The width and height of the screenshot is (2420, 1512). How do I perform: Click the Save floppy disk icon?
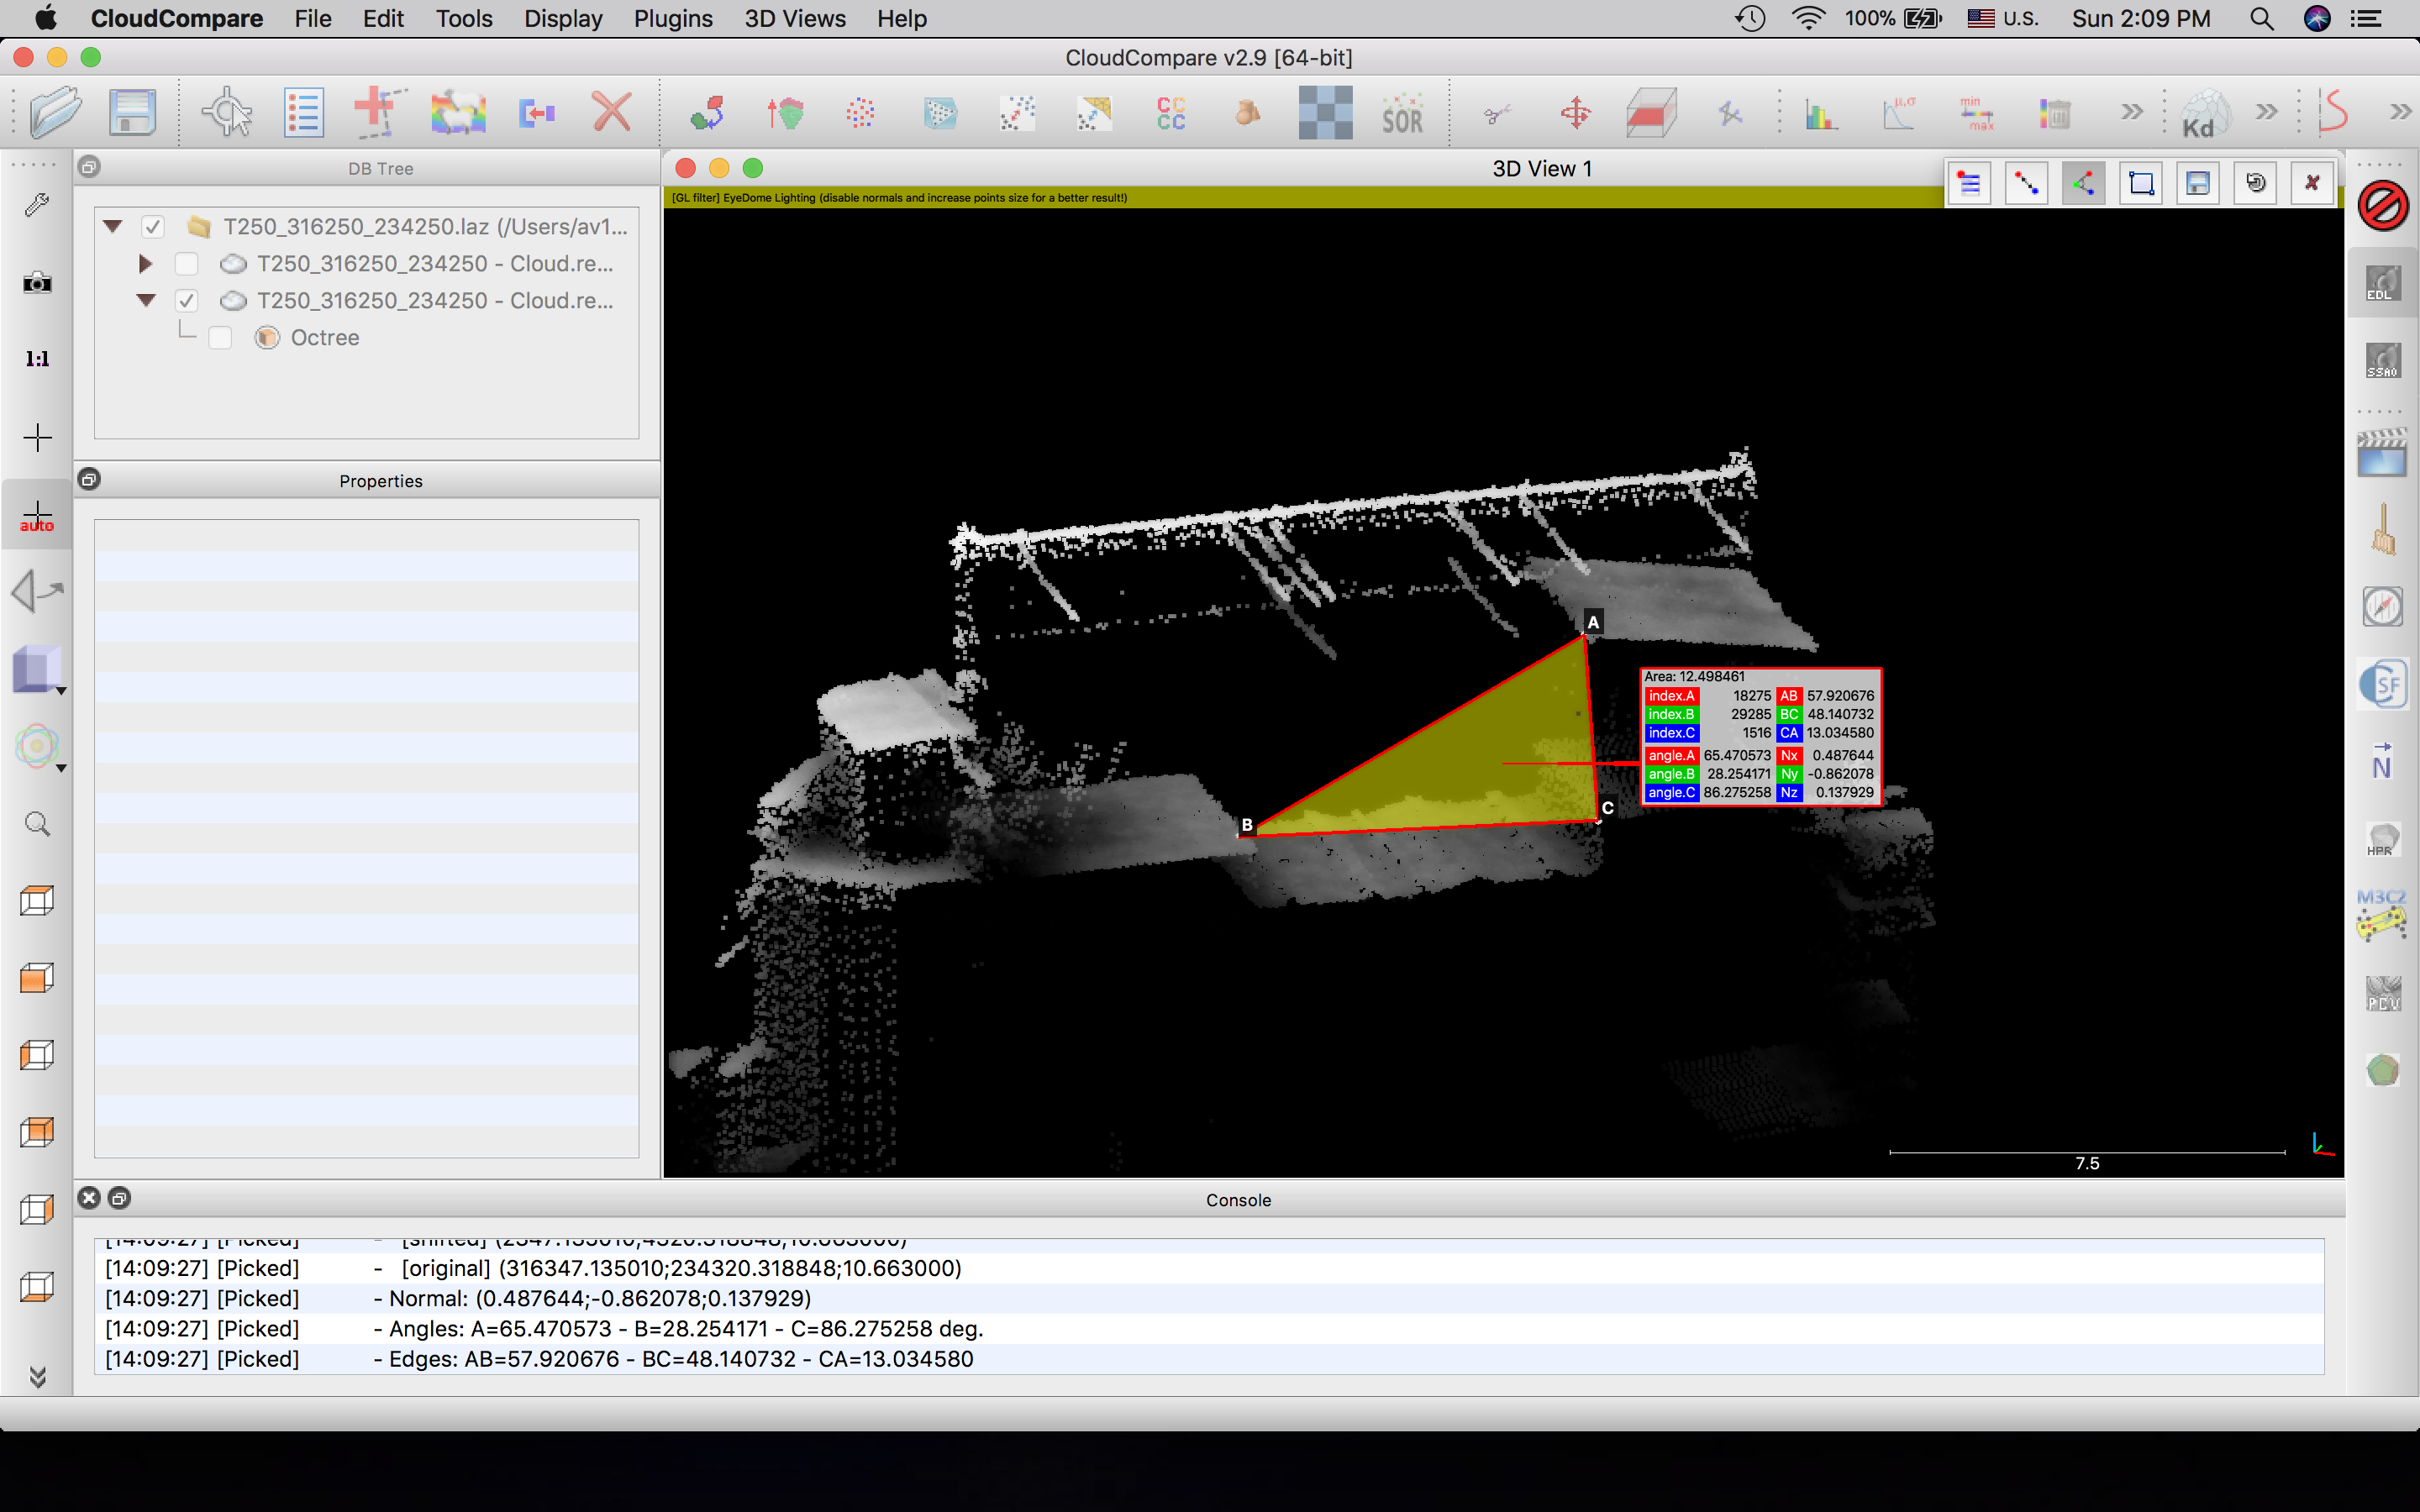coord(132,112)
